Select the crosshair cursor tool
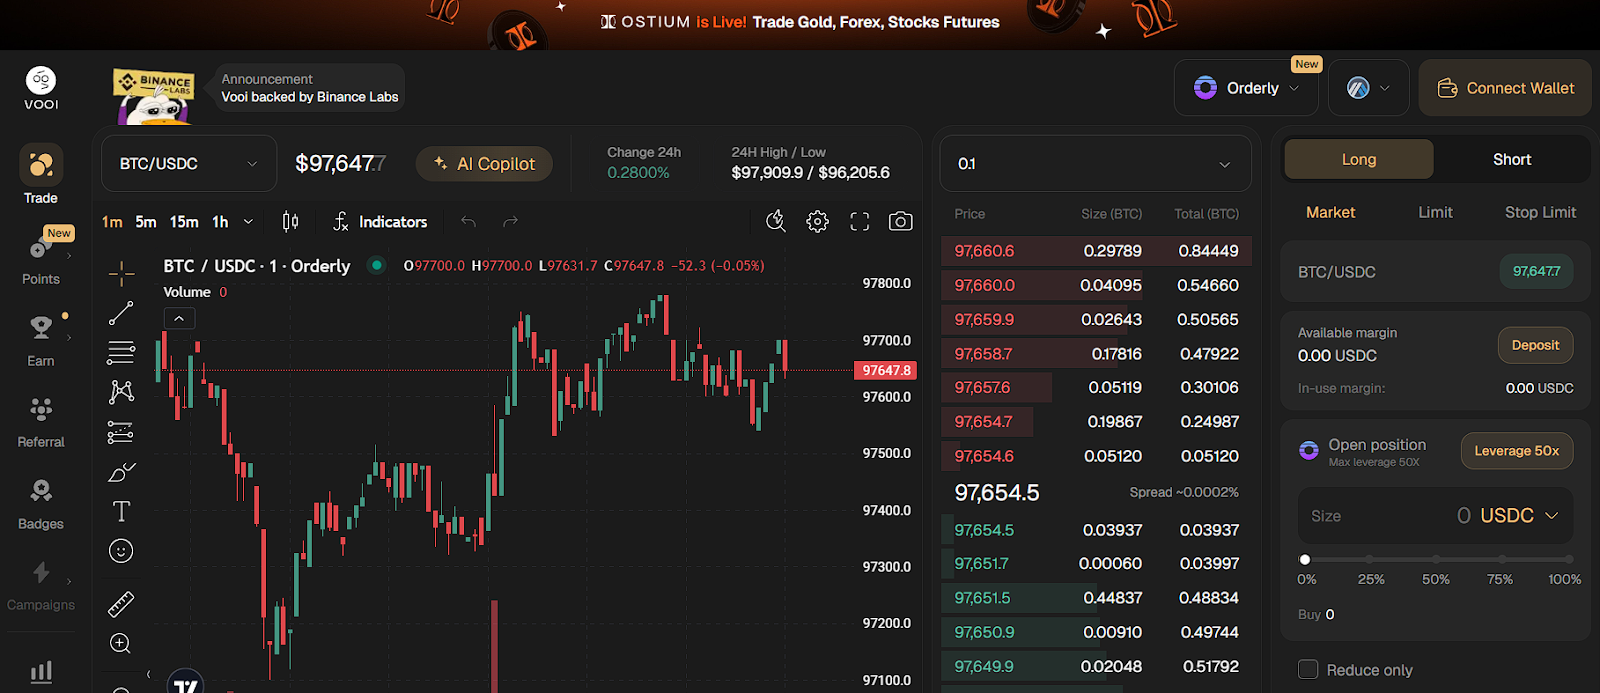 pos(121,272)
